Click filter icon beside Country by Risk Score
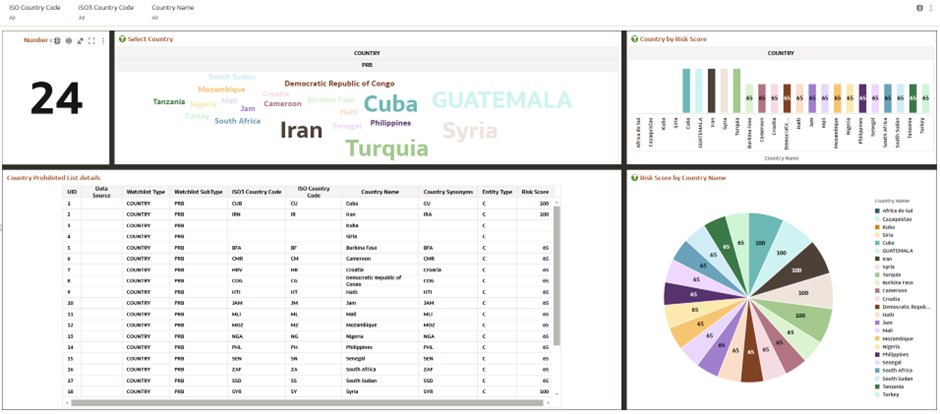 [635, 39]
